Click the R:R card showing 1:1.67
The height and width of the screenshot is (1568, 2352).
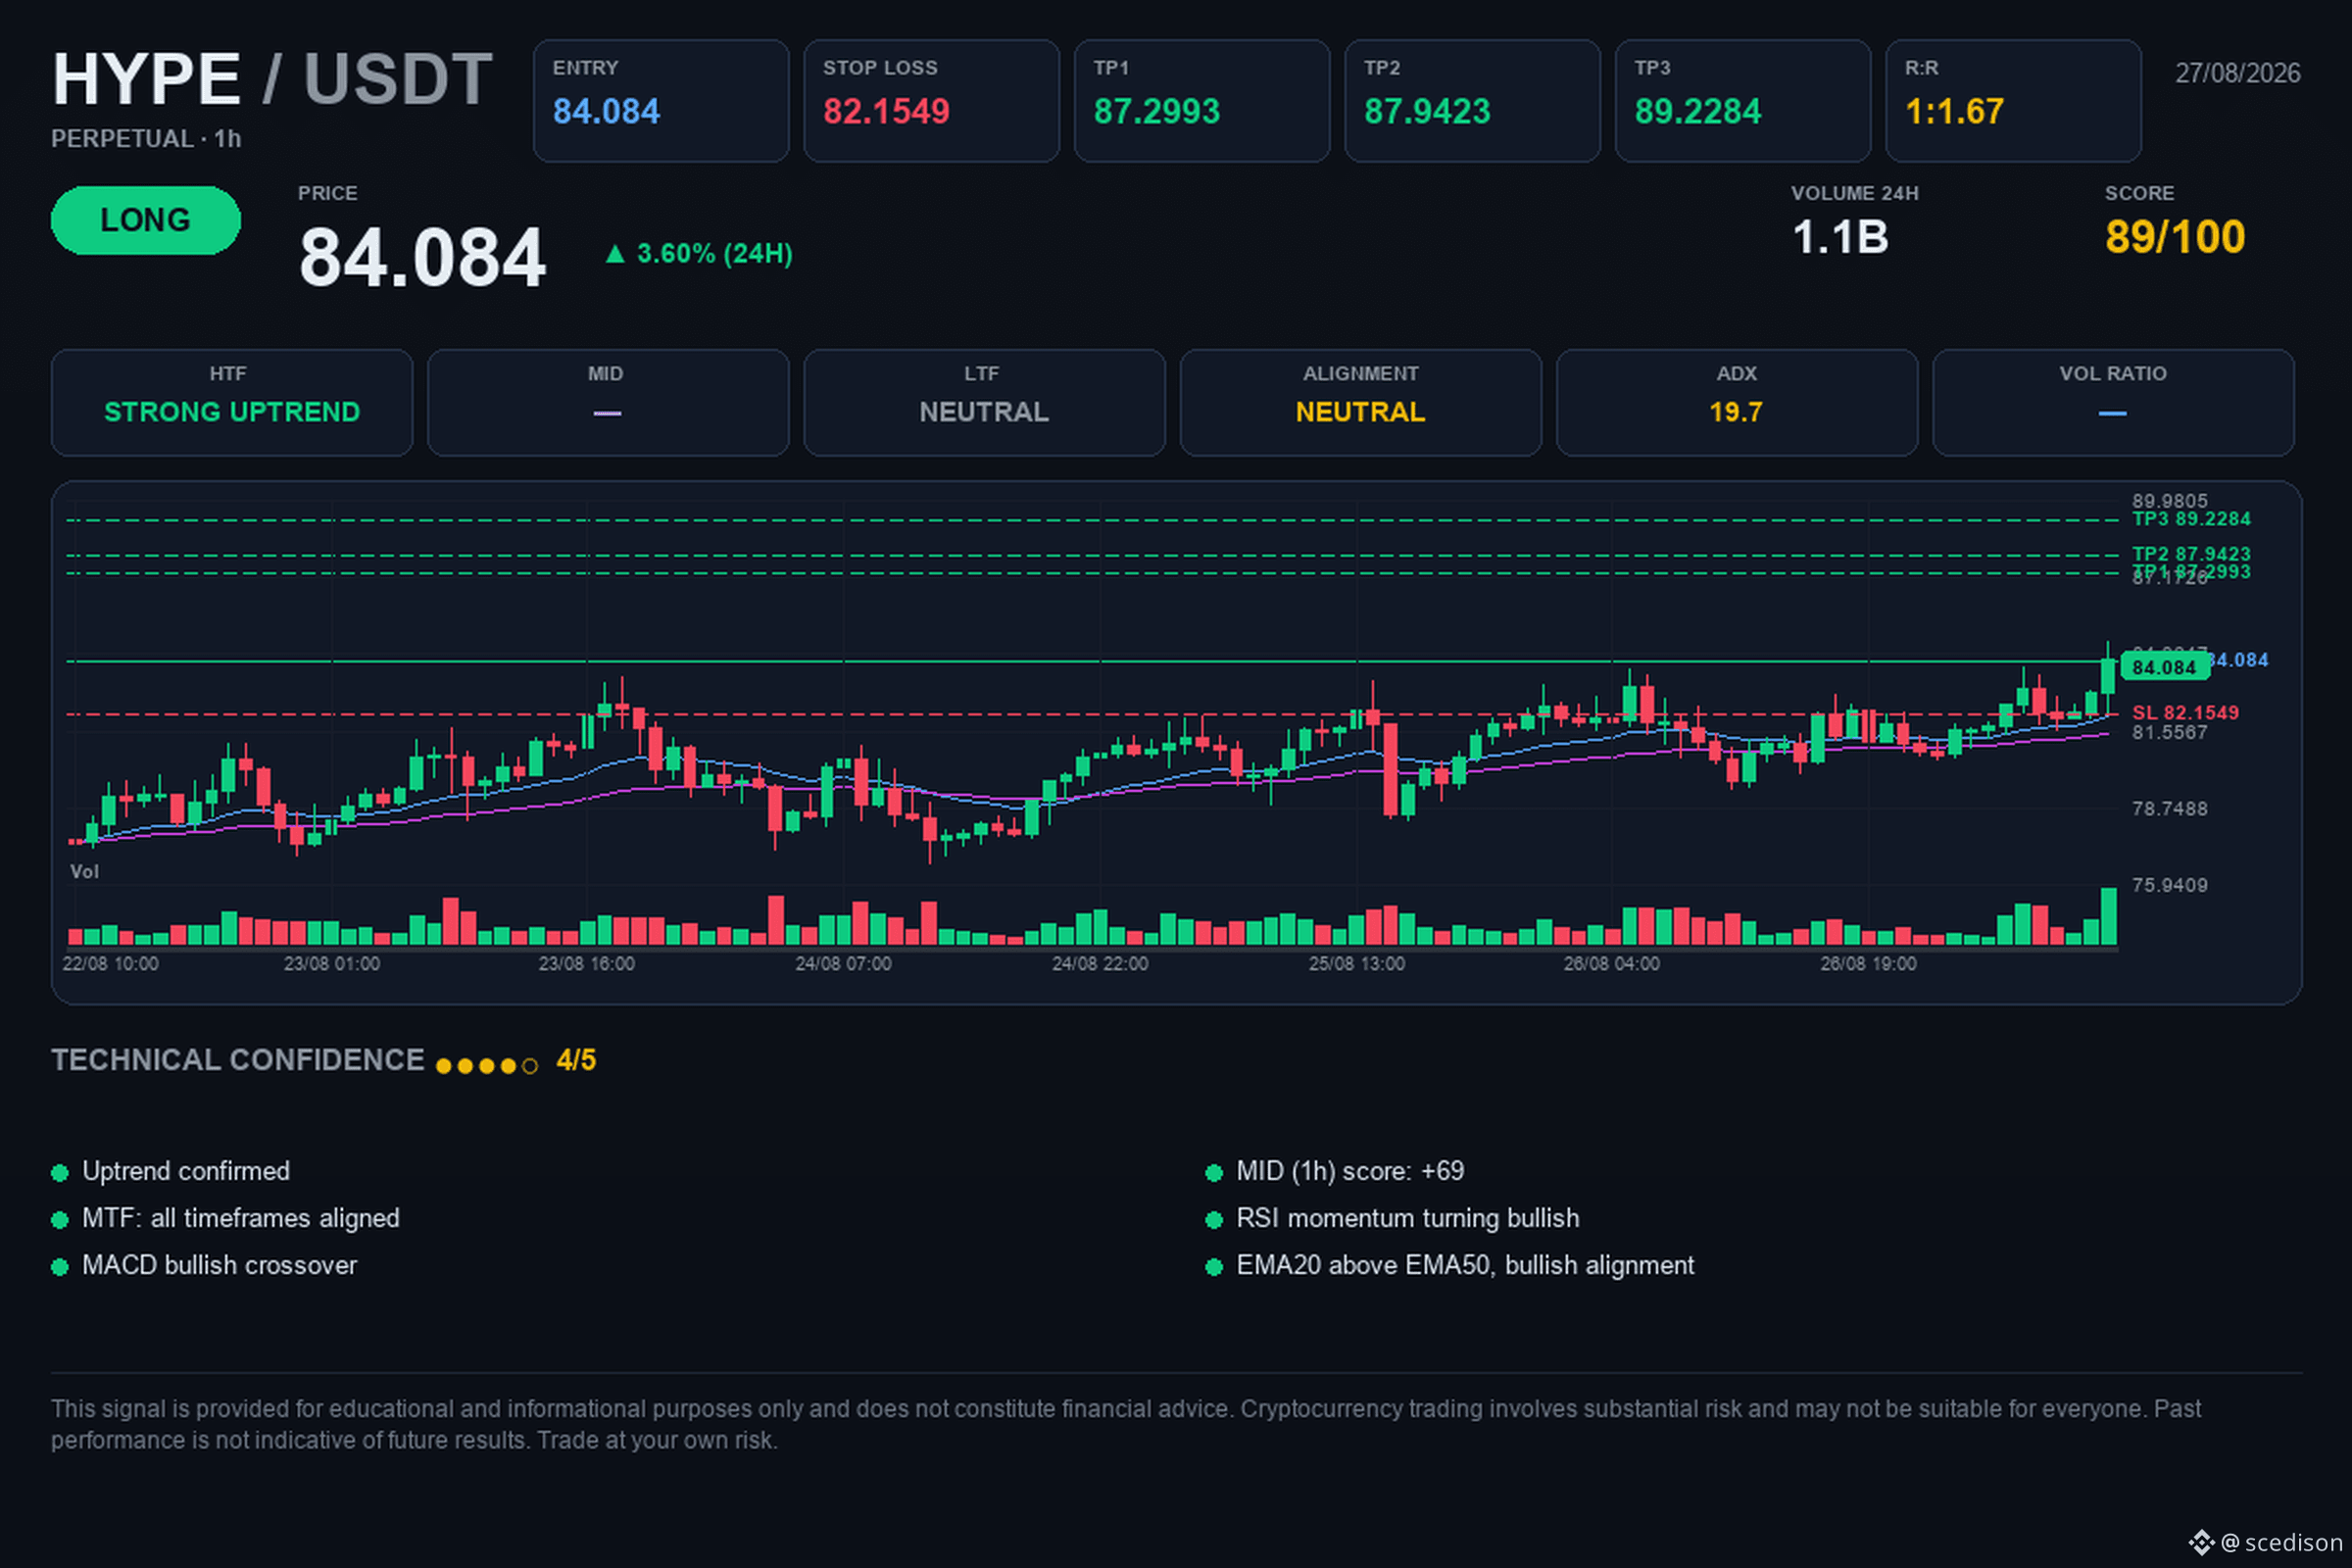tap(2013, 101)
